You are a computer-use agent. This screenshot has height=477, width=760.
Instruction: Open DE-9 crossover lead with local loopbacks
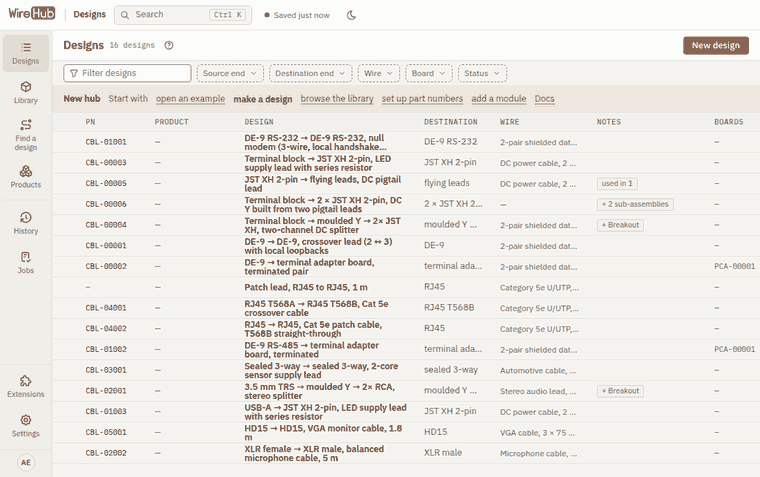[x=318, y=246]
